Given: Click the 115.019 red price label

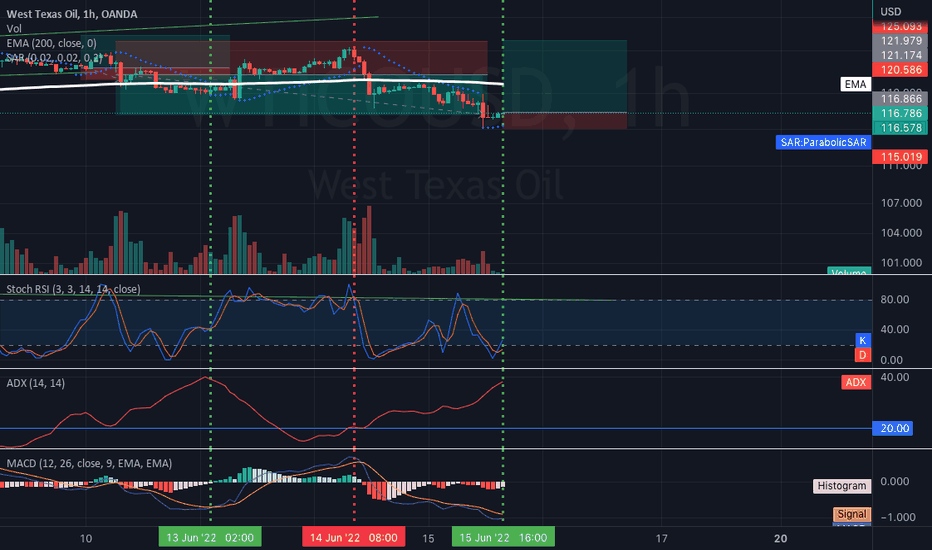Looking at the screenshot, I should click(900, 157).
